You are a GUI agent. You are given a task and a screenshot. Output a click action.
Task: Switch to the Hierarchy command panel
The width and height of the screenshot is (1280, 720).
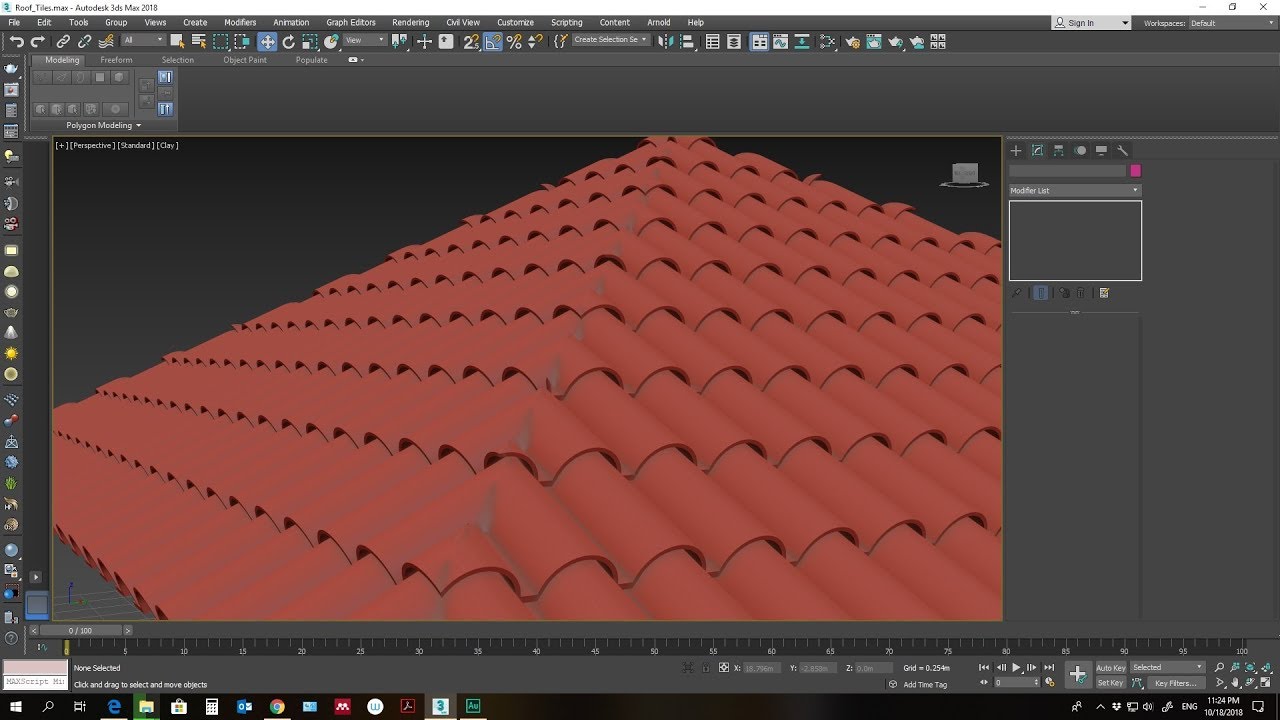point(1058,151)
